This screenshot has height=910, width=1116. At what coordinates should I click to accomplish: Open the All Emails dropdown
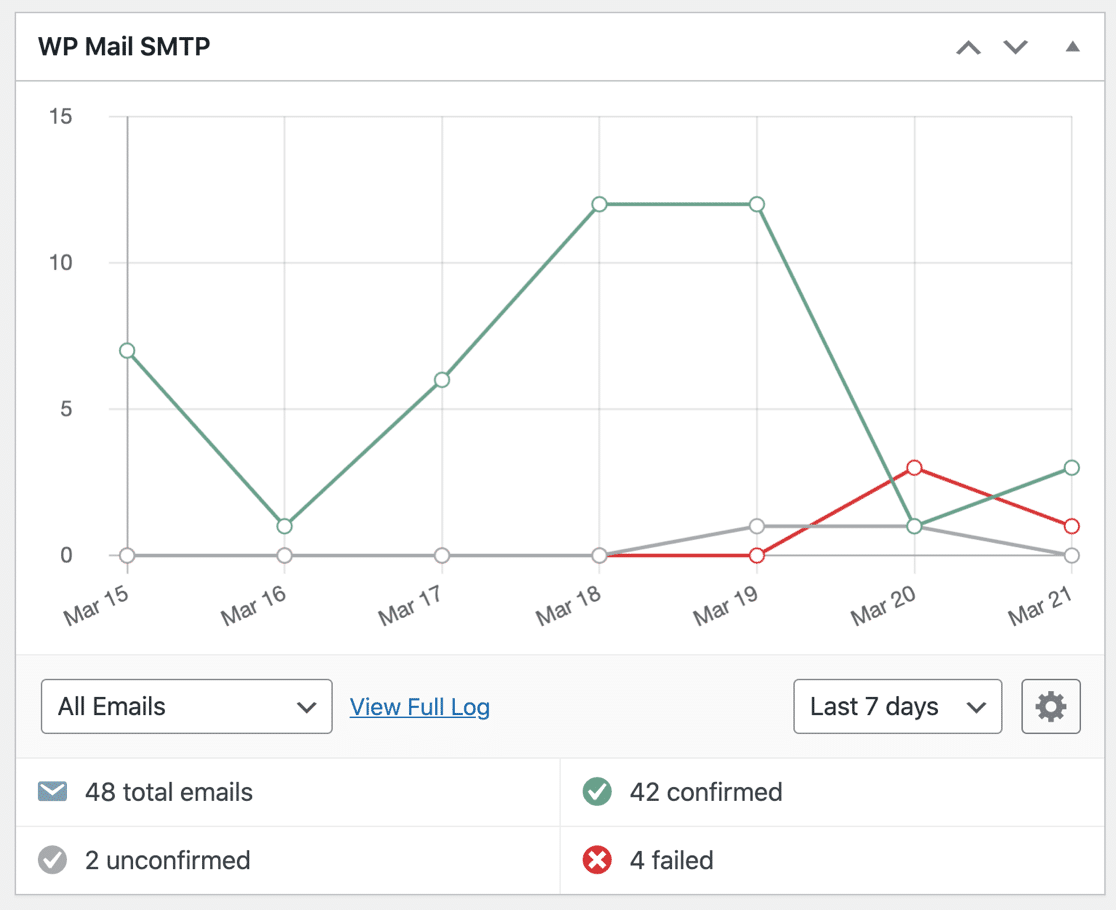(x=186, y=707)
